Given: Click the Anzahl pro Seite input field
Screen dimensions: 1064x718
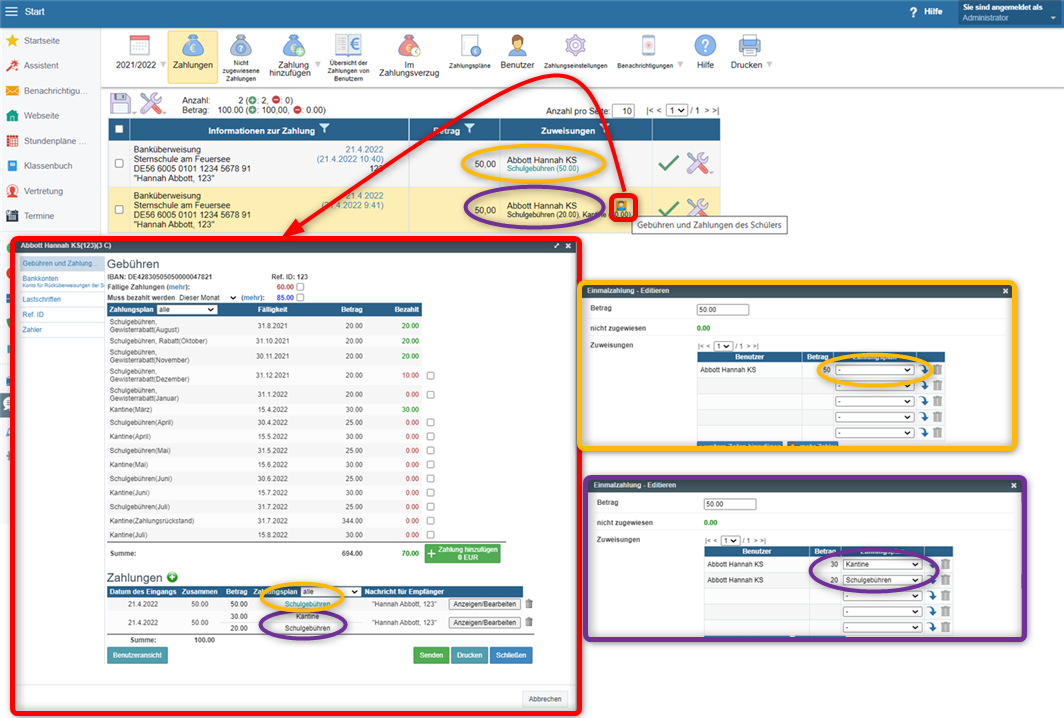Looking at the screenshot, I should [623, 110].
